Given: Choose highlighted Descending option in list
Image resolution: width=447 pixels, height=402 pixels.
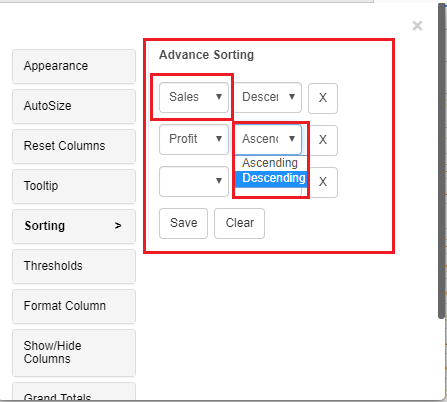Looking at the screenshot, I should pos(270,178).
